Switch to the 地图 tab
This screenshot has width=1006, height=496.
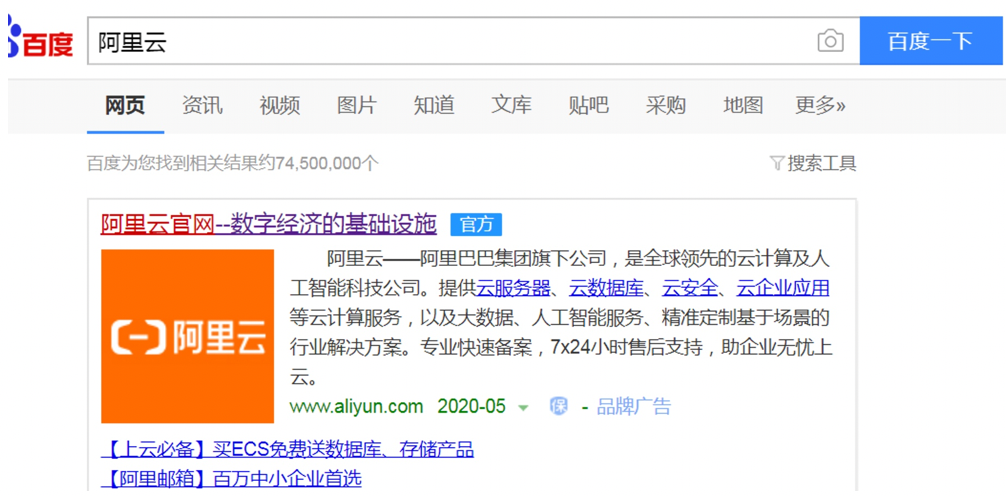(743, 105)
